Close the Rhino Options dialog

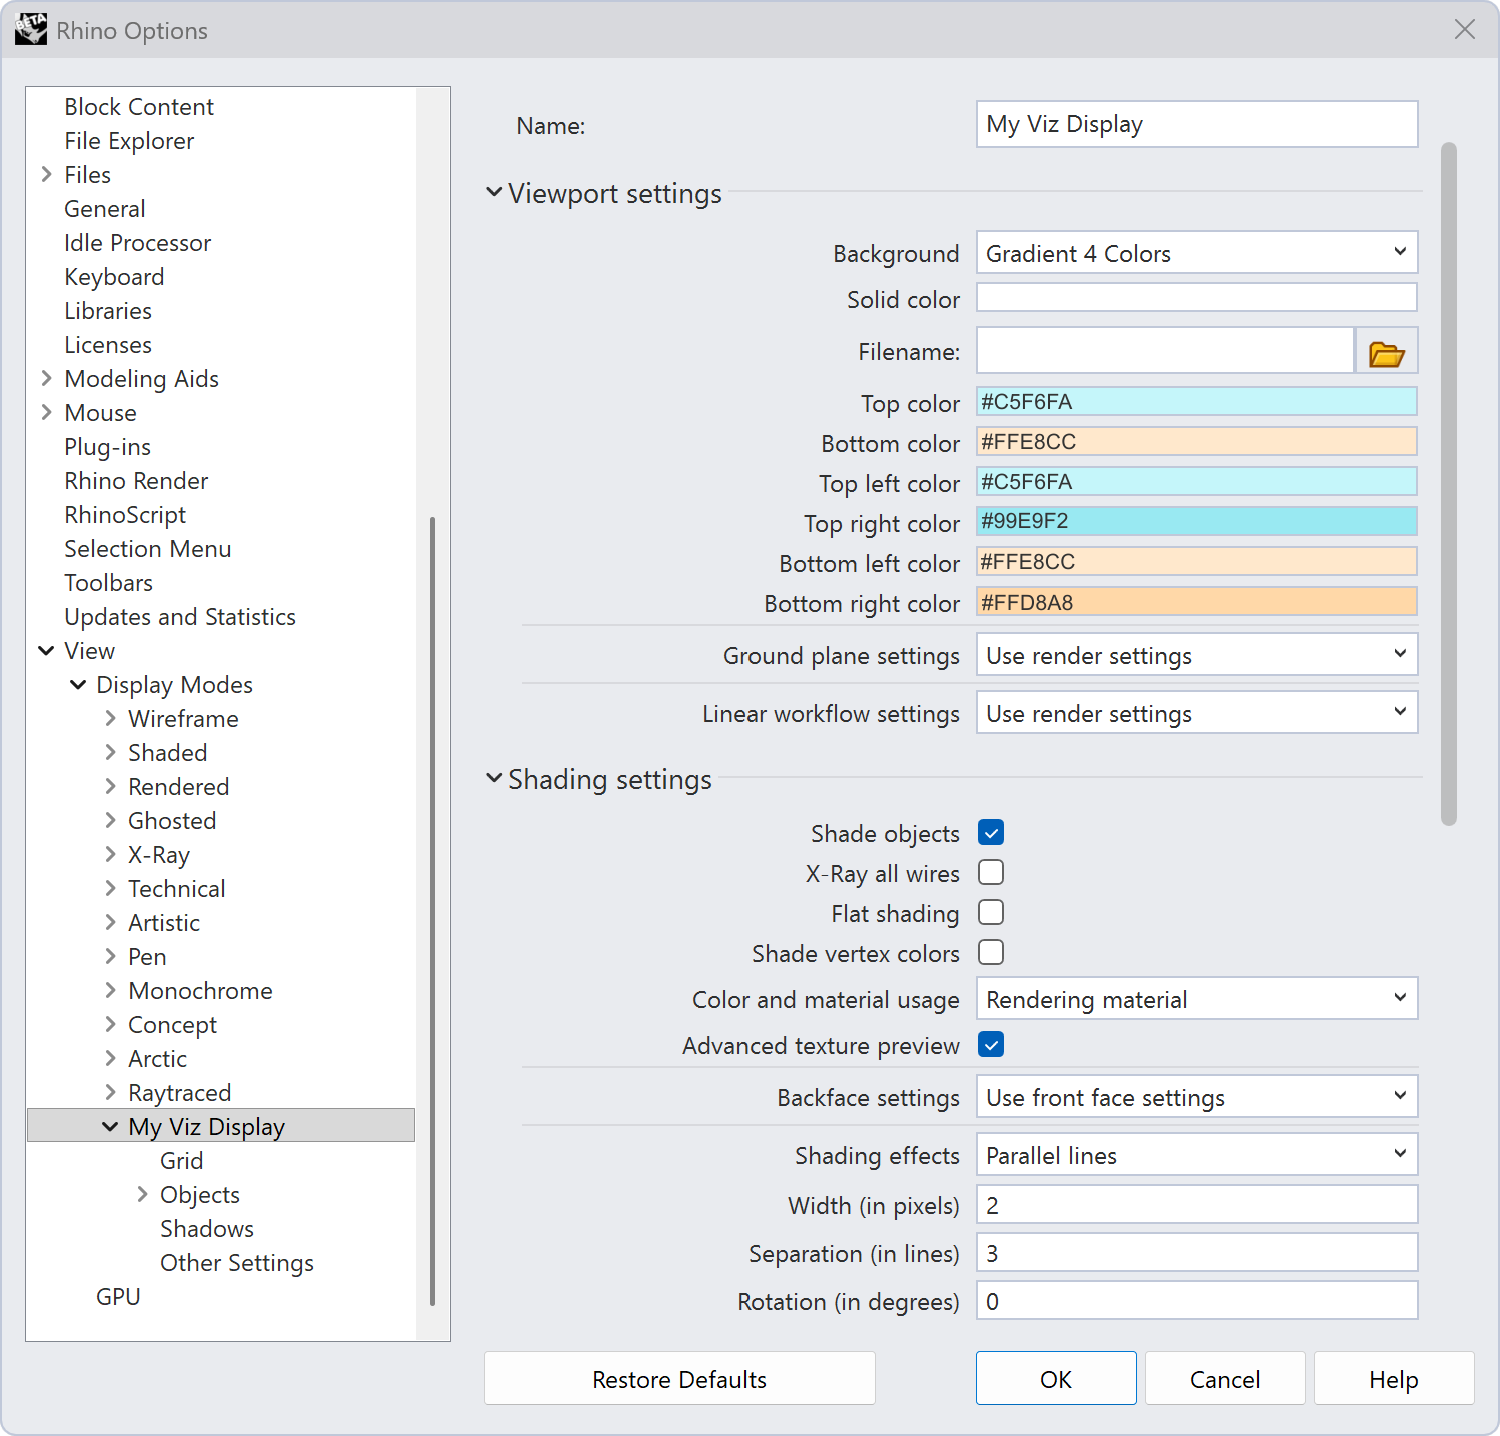coord(1465,30)
